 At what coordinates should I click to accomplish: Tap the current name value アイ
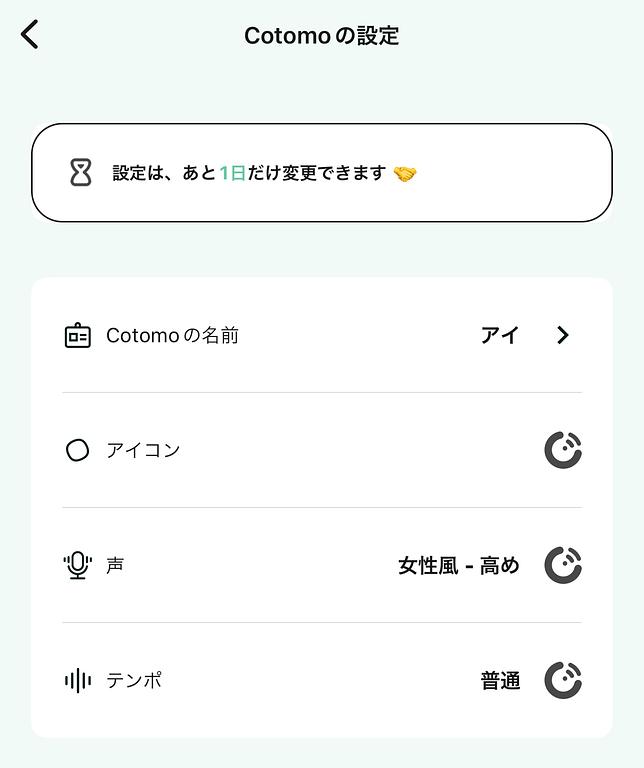coord(499,336)
